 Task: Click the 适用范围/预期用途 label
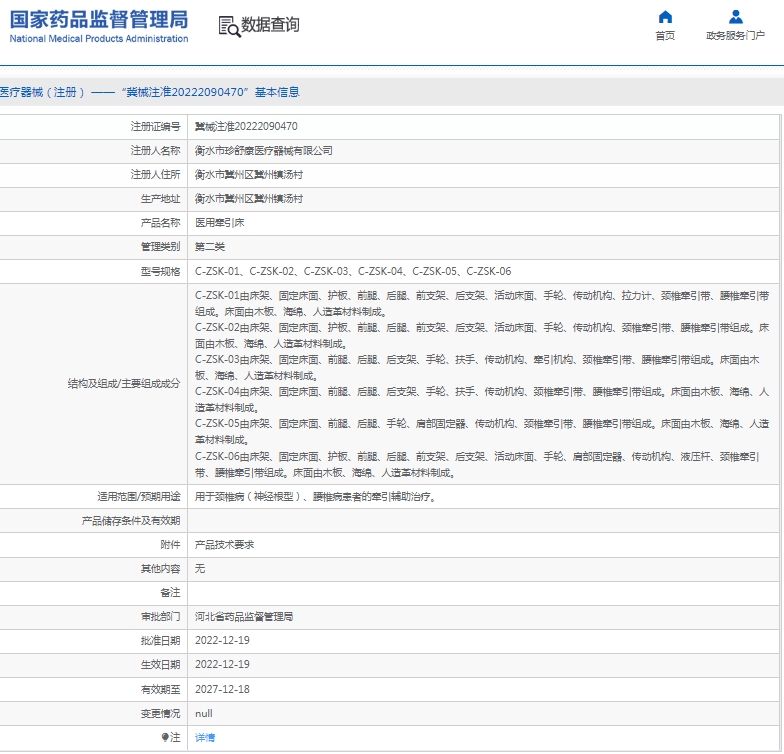click(x=139, y=496)
